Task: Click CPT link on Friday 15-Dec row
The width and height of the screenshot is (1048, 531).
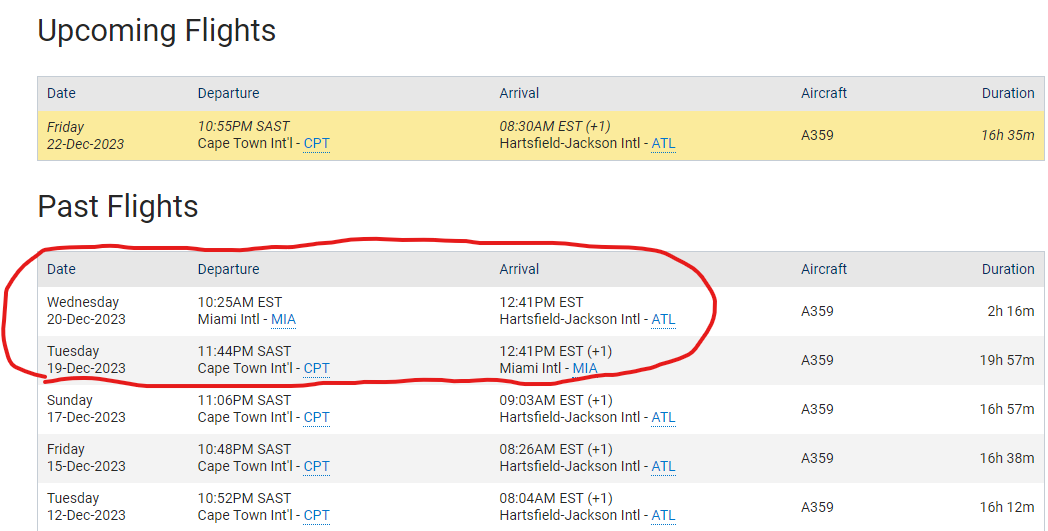Action: tap(316, 467)
